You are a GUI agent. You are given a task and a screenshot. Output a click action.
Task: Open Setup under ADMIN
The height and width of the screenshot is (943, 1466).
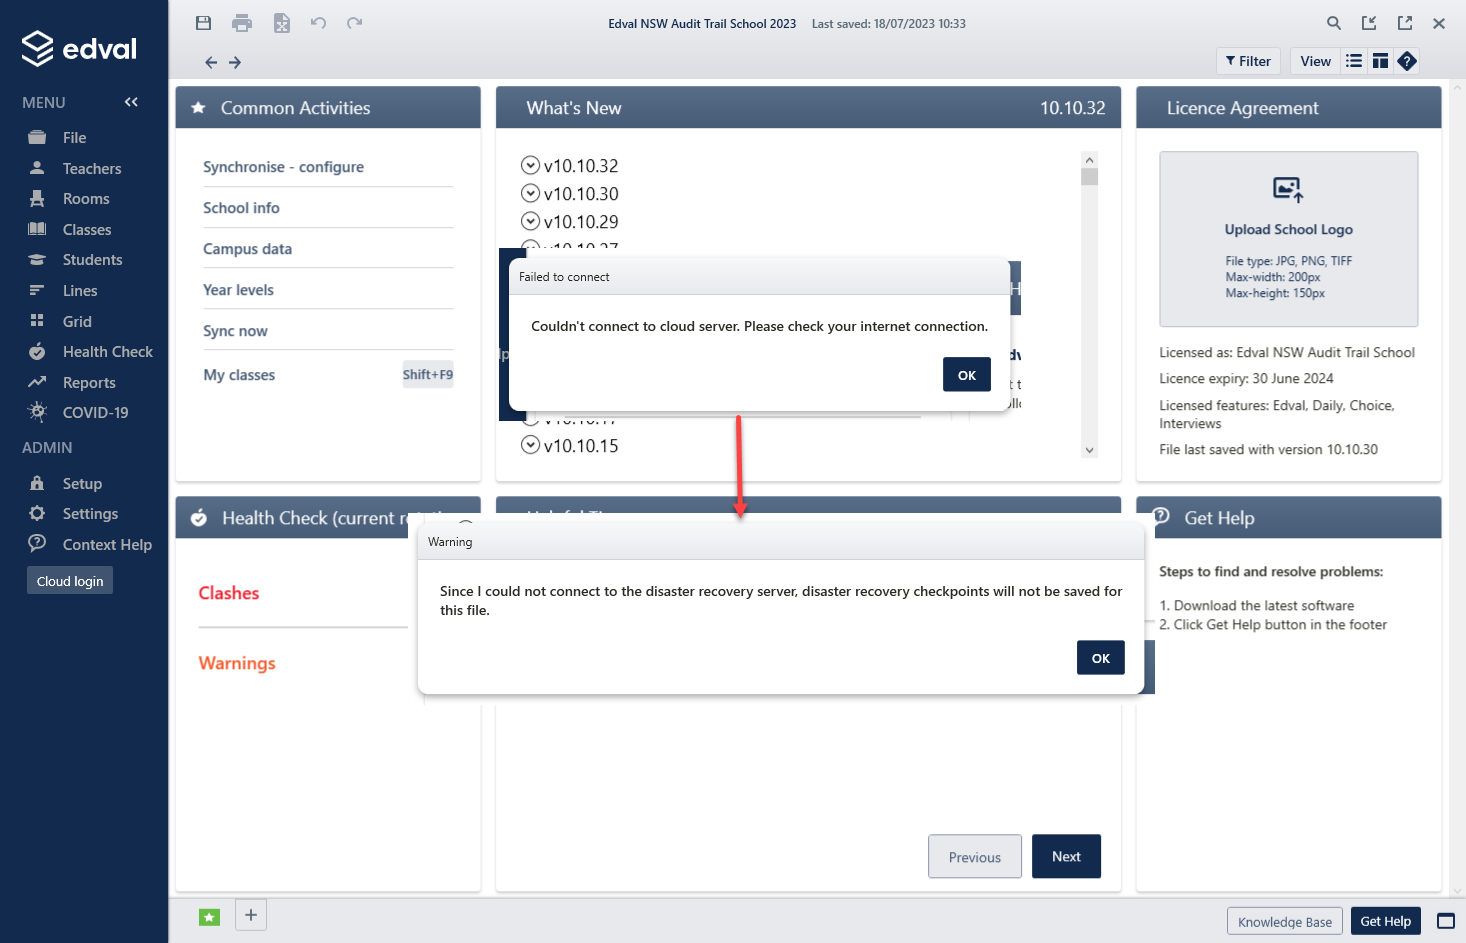[x=84, y=484]
